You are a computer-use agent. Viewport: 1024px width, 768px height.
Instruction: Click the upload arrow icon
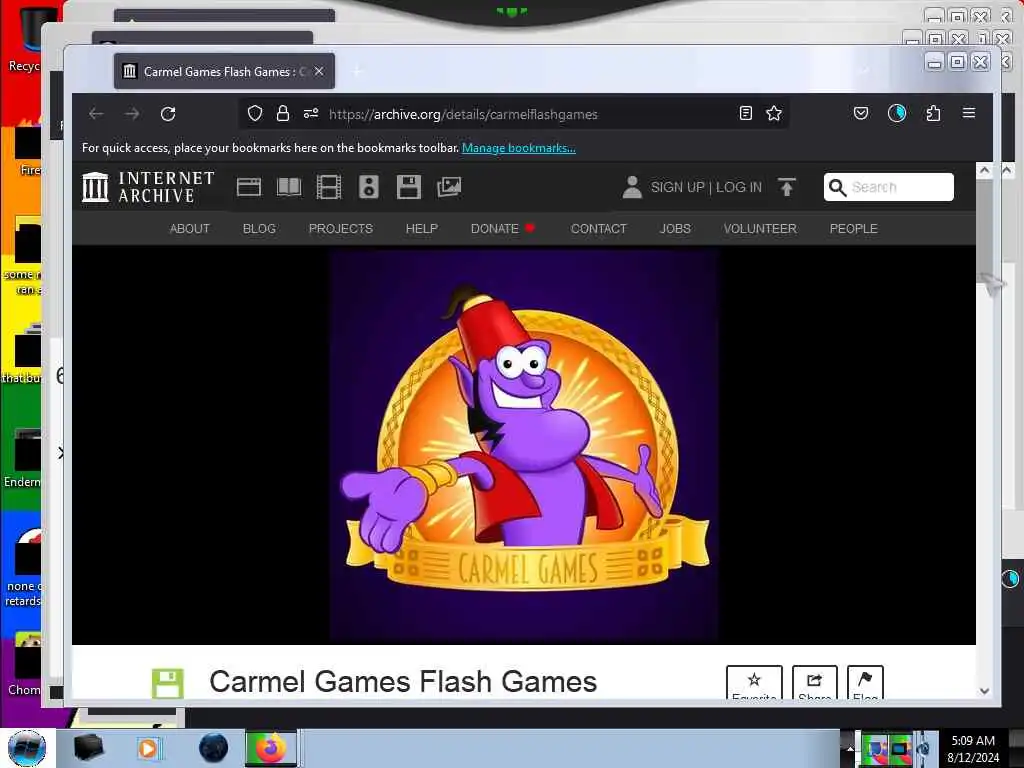(787, 187)
